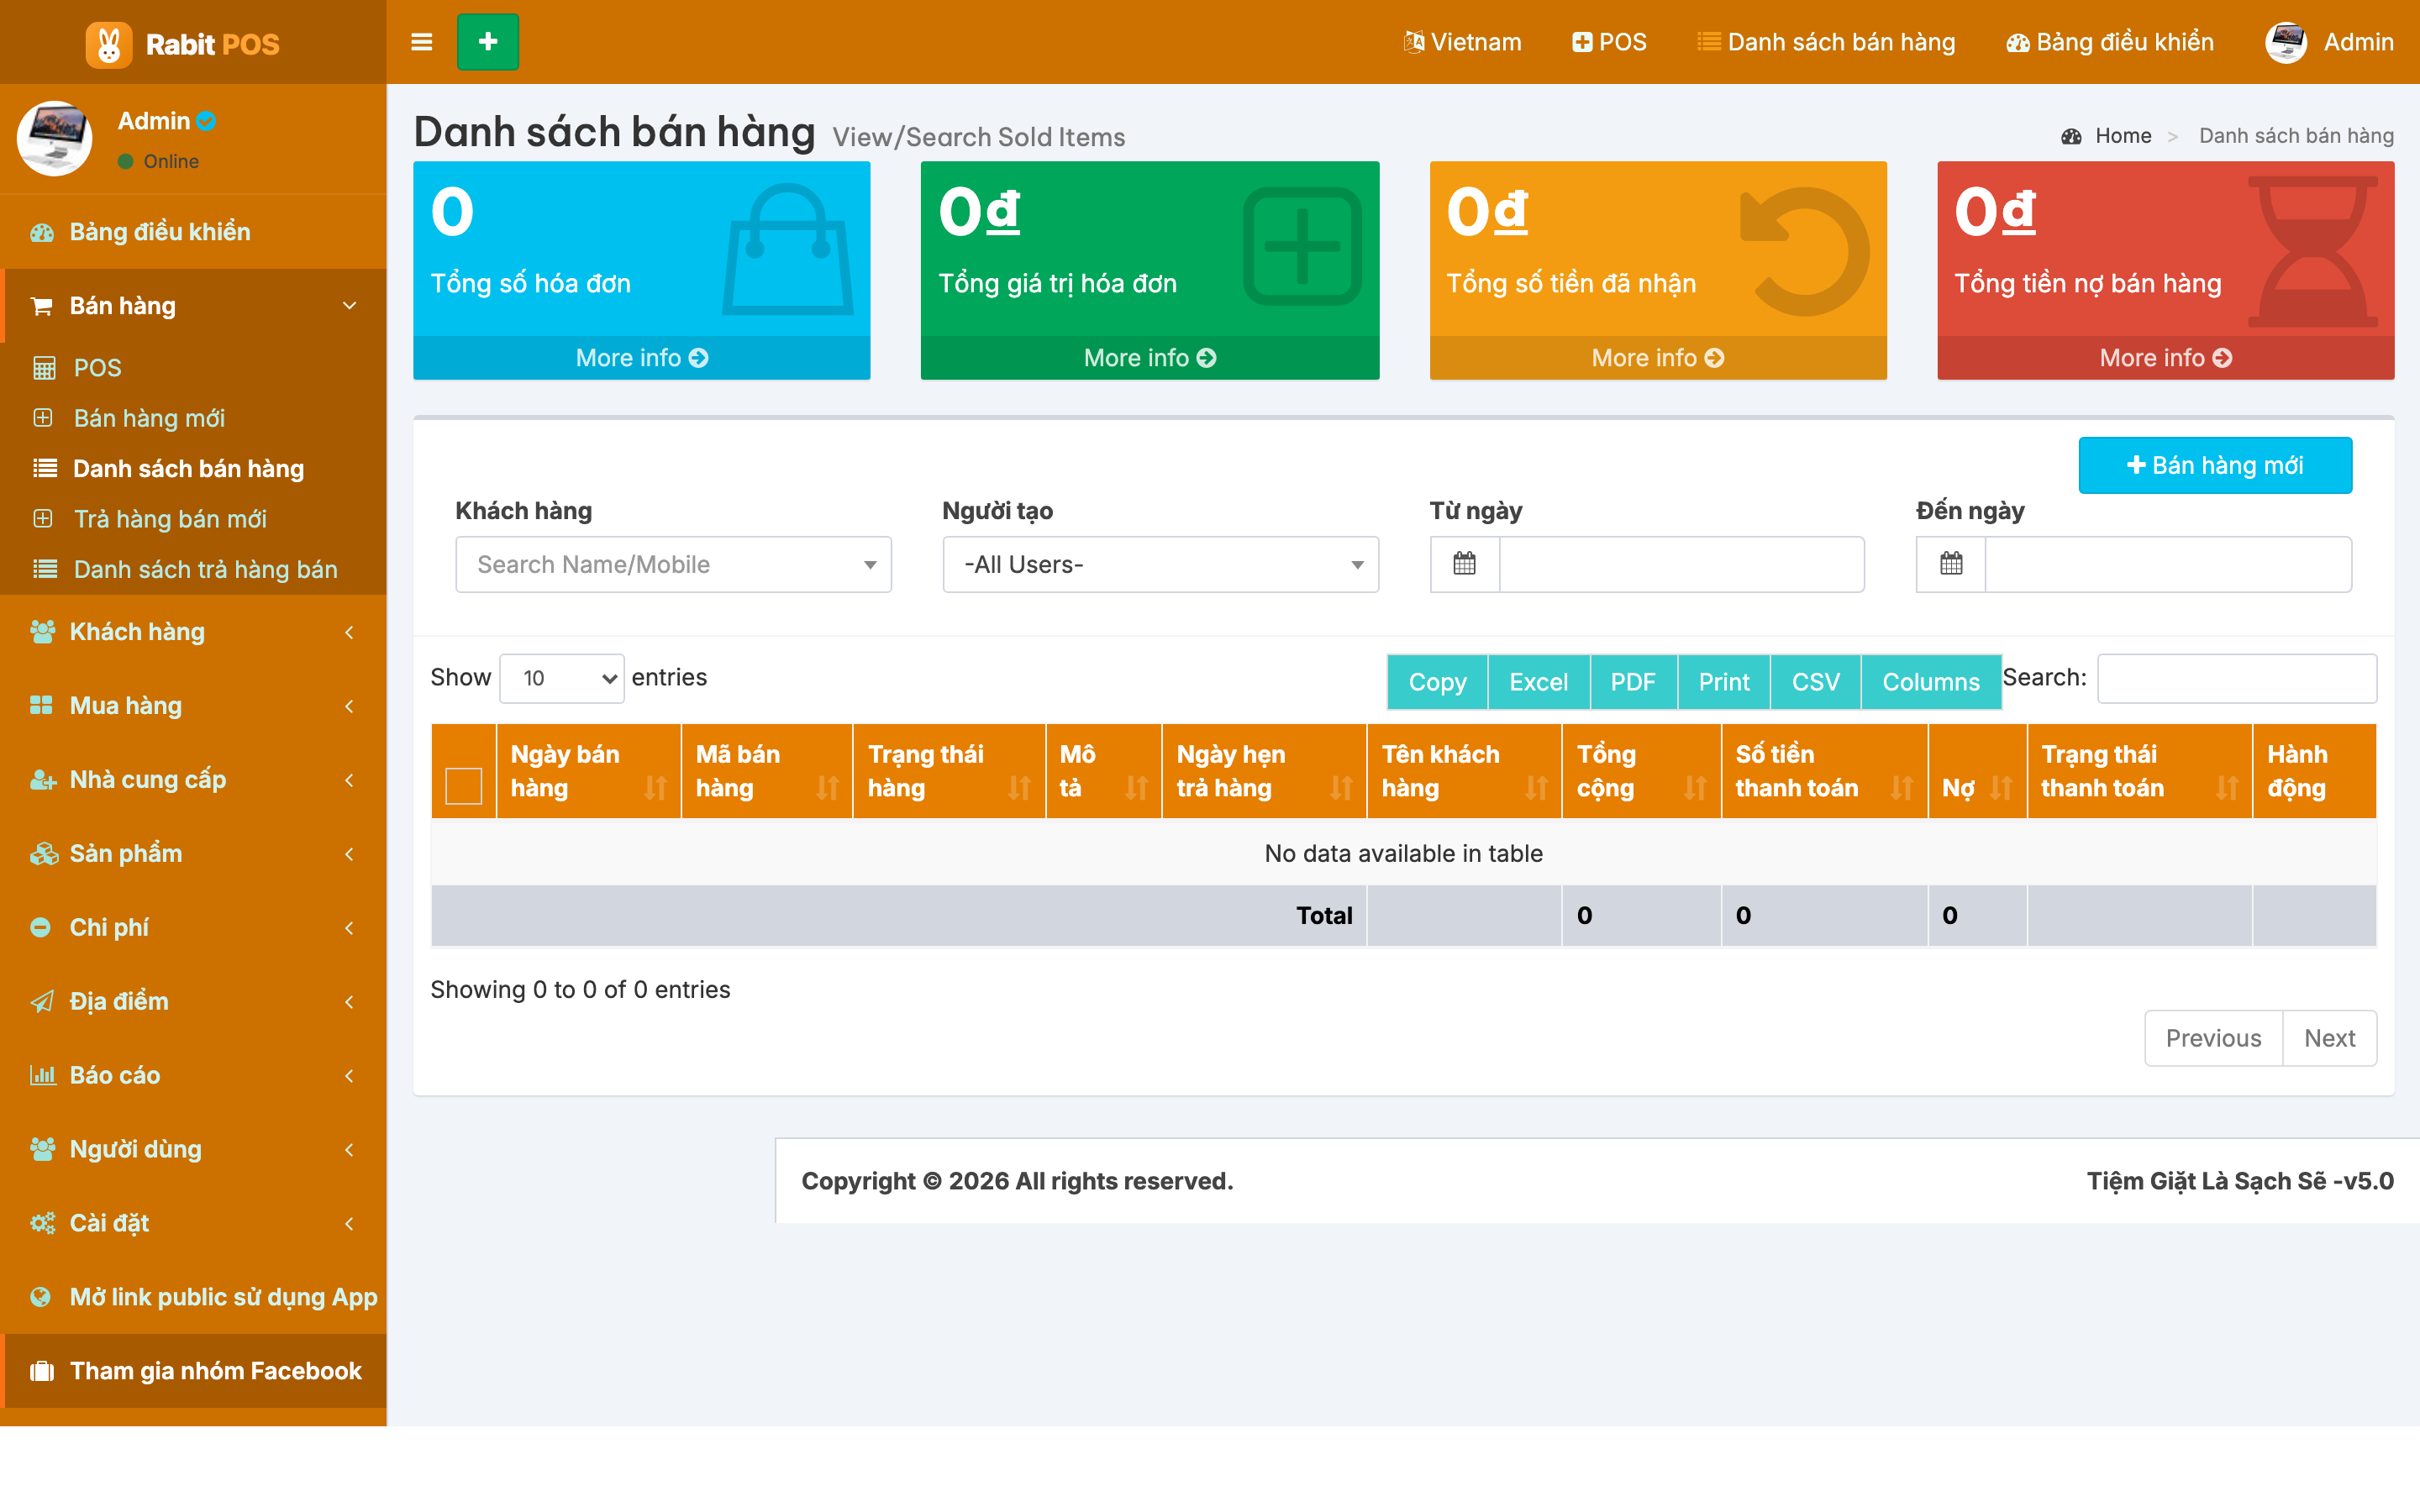The width and height of the screenshot is (2420, 1512).
Task: Click the green plus quick-add icon
Action: 488,42
